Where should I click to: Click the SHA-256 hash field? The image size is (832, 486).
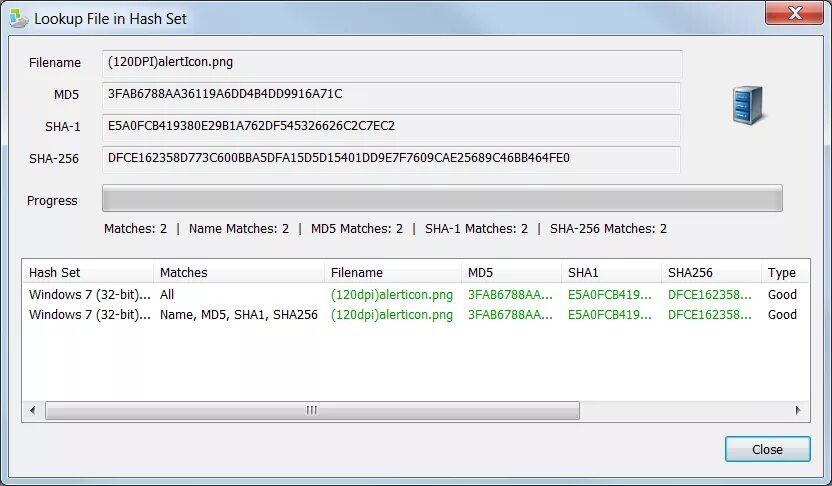[x=392, y=159]
